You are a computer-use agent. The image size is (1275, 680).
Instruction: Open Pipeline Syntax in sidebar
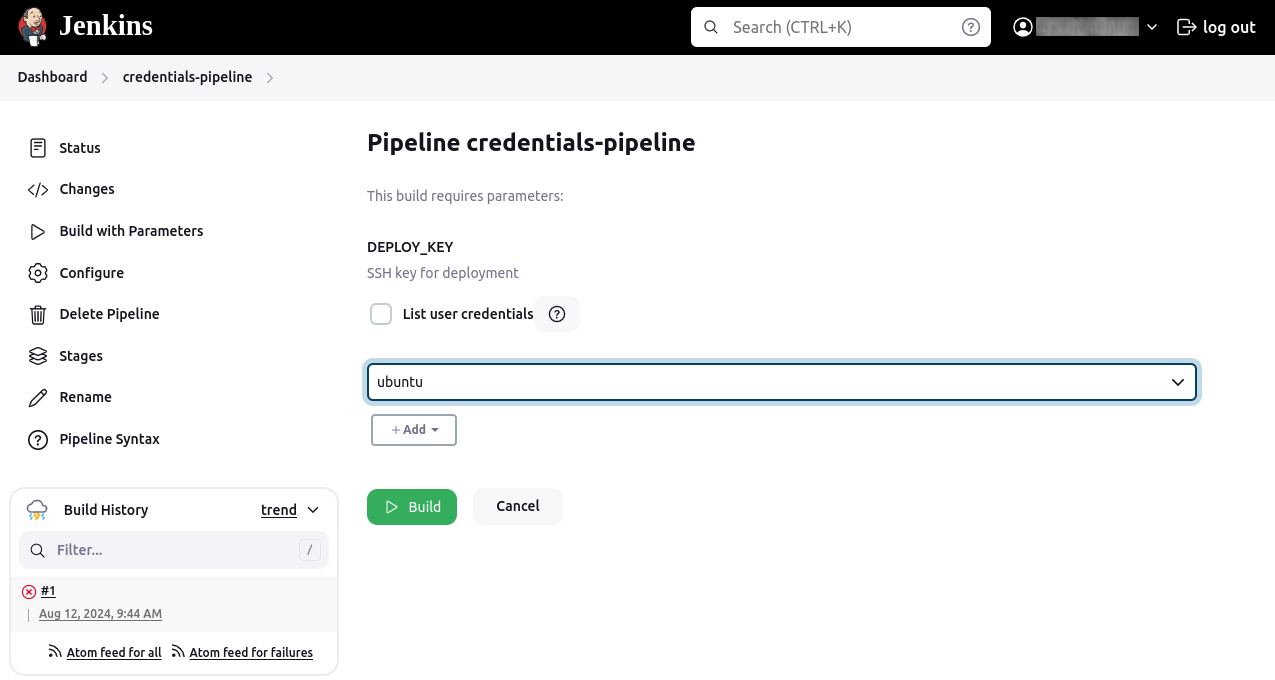[109, 439]
